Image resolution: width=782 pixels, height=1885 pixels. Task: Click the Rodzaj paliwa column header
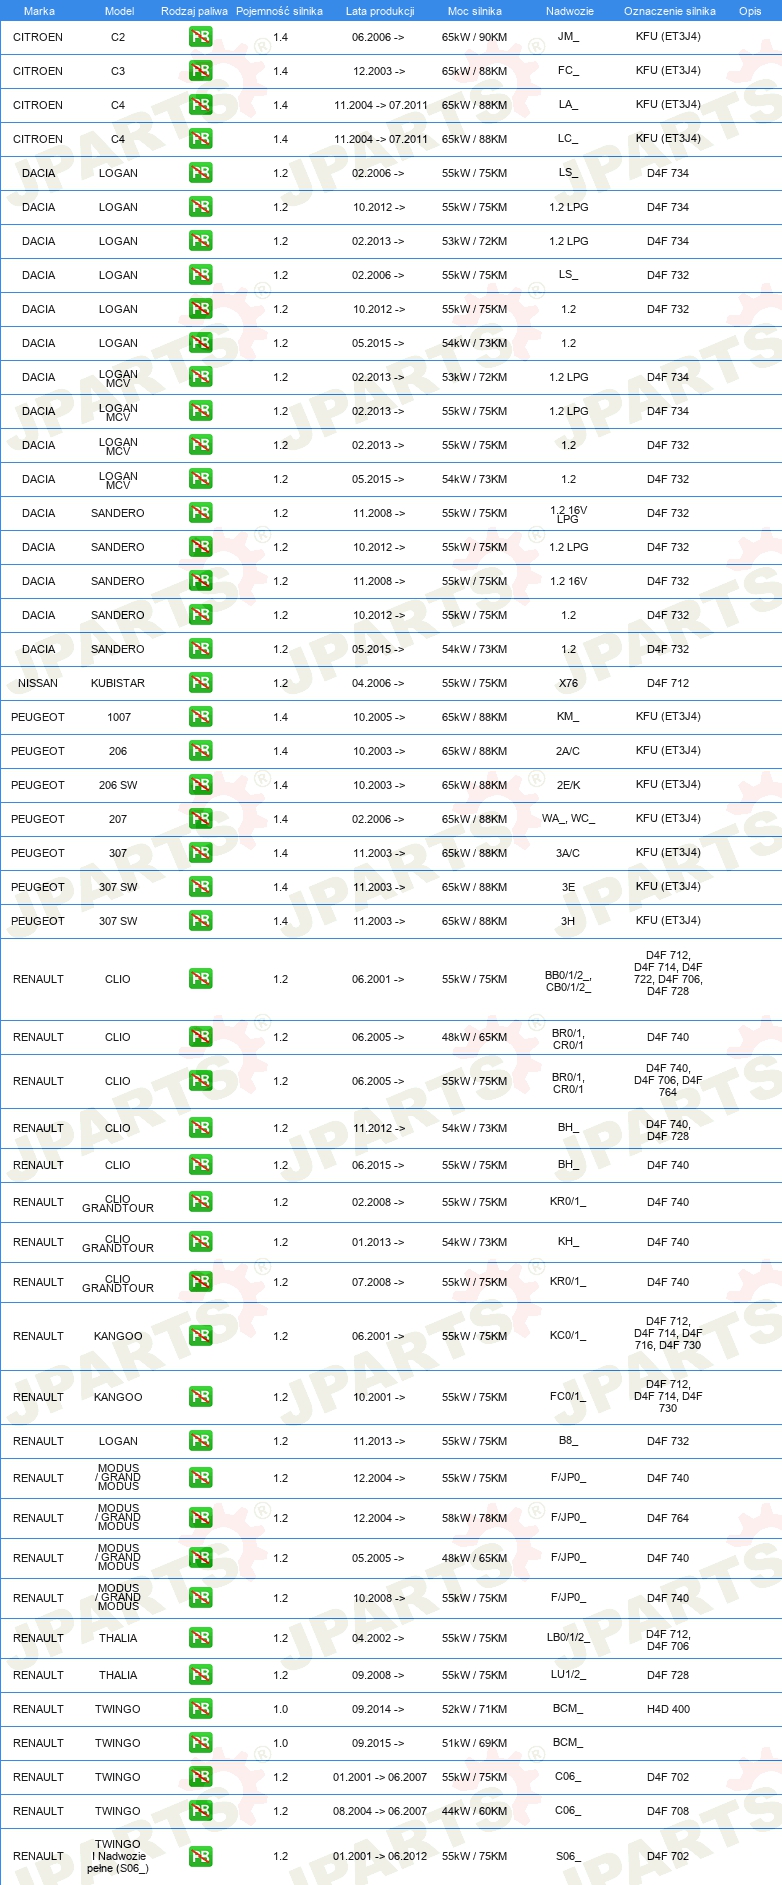[194, 11]
